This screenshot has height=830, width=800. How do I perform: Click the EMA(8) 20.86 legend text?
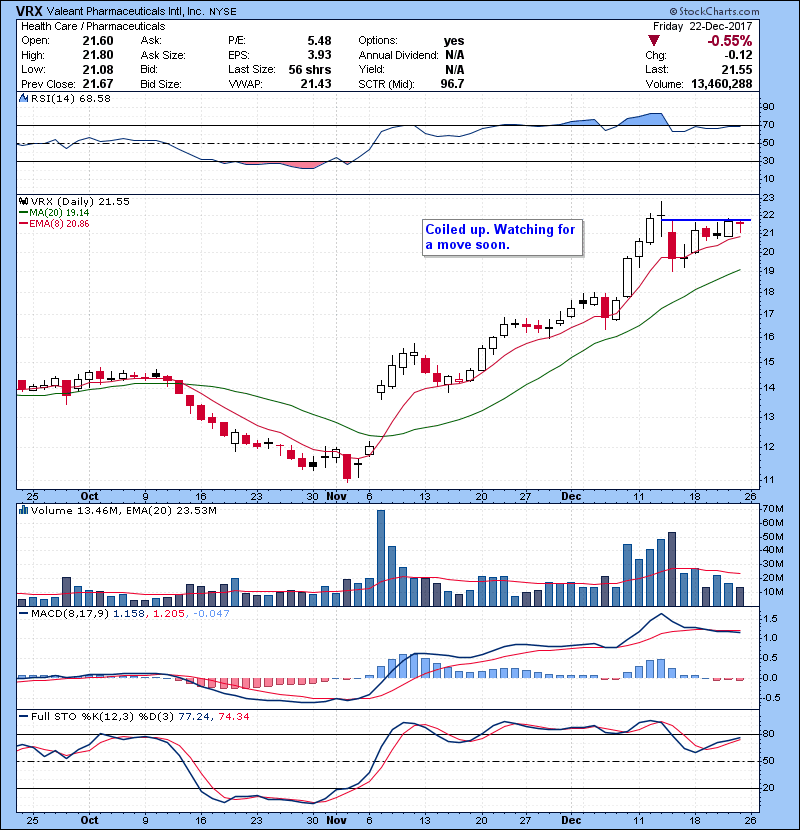point(59,224)
